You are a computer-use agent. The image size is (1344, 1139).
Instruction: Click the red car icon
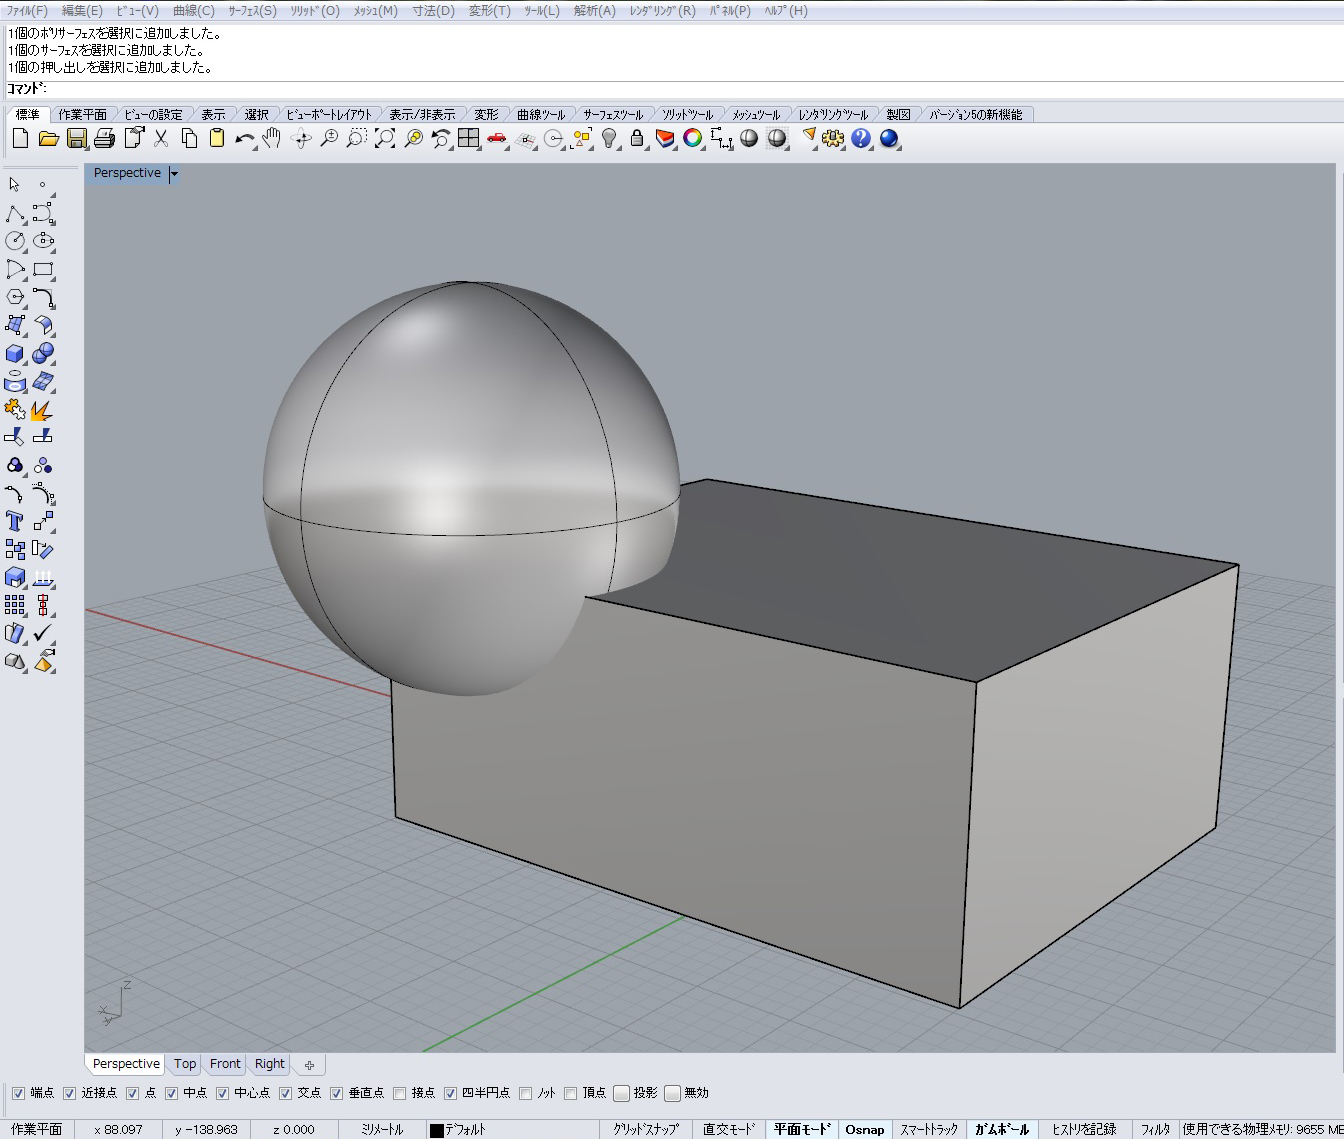tap(497, 139)
